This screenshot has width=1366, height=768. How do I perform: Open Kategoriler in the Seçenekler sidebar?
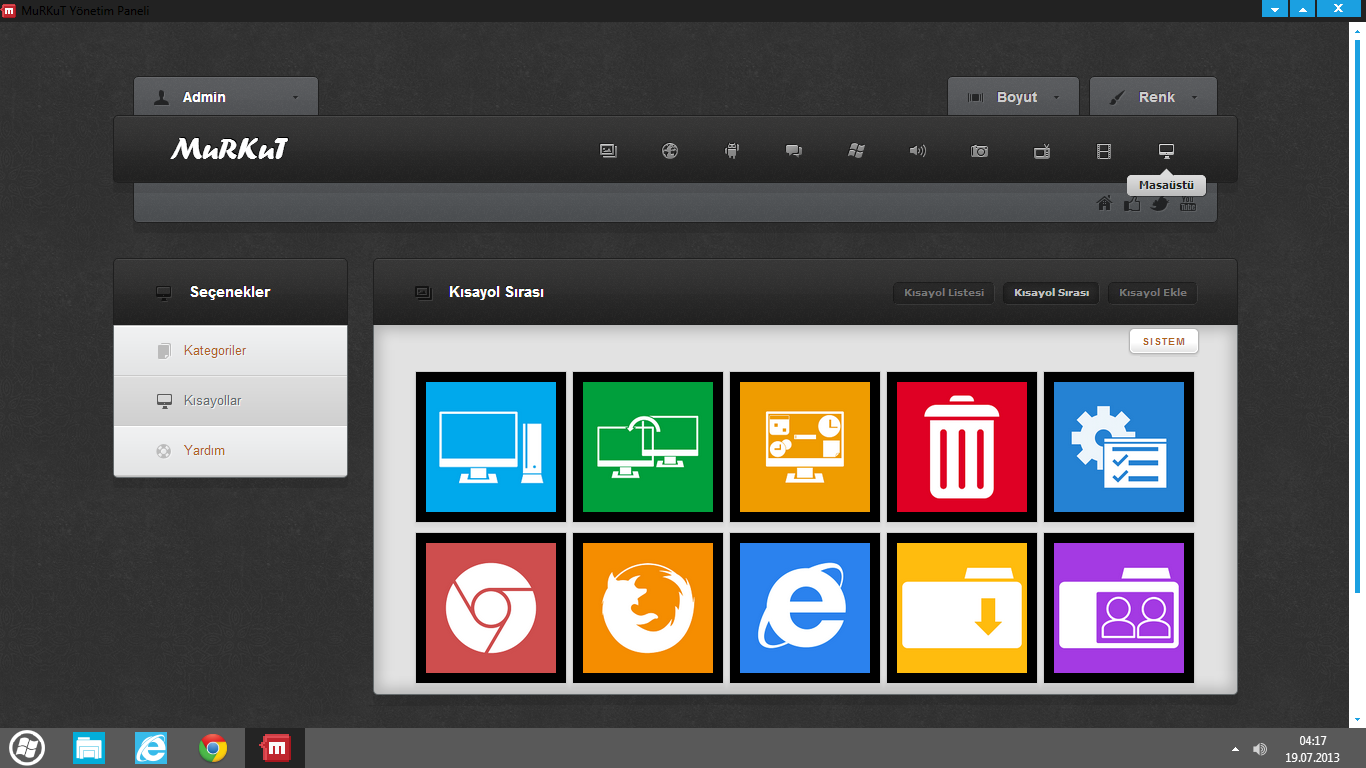(x=215, y=351)
